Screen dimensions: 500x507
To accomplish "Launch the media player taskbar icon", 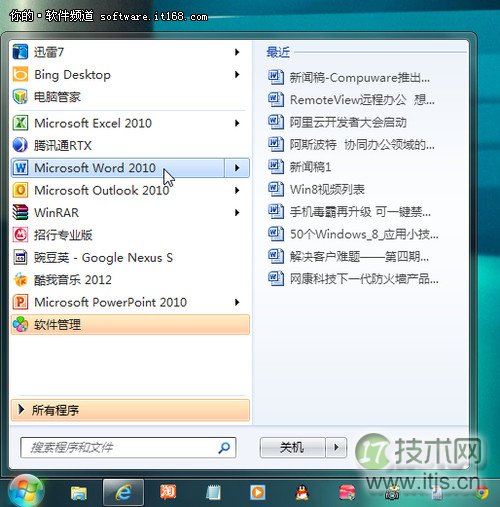I will click(258, 492).
